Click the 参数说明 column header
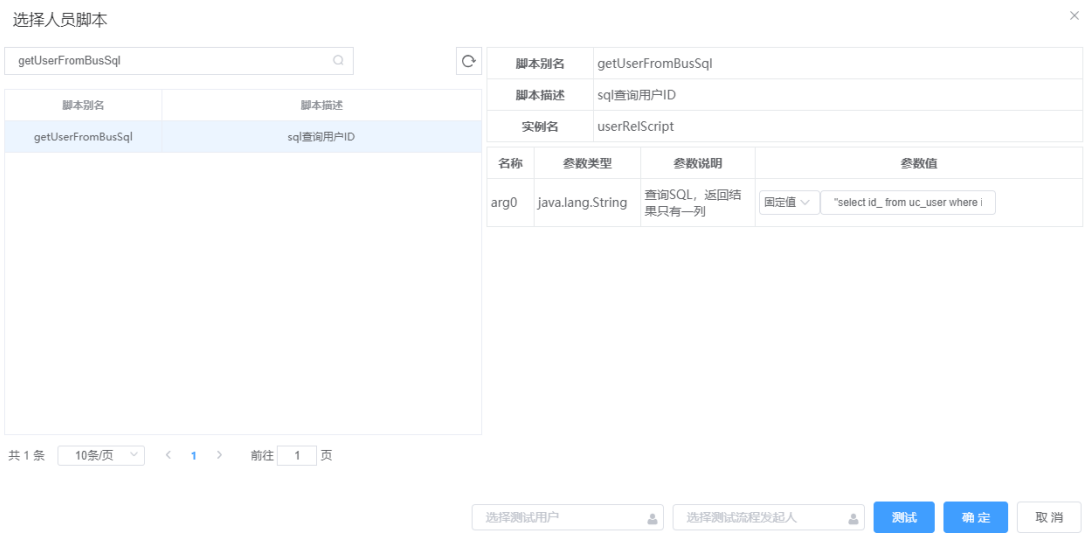Screen dimensions: 1088x547 coord(697,163)
